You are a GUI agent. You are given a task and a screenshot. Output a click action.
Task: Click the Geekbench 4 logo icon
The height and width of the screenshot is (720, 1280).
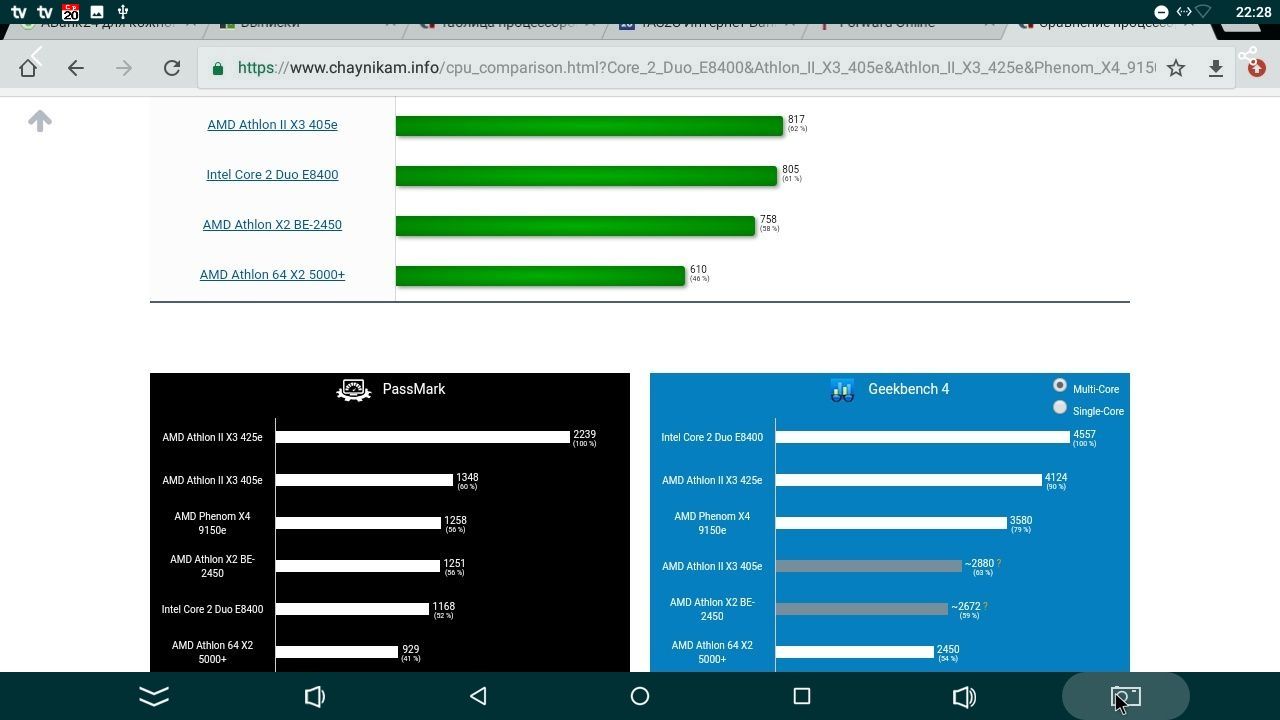tap(842, 389)
